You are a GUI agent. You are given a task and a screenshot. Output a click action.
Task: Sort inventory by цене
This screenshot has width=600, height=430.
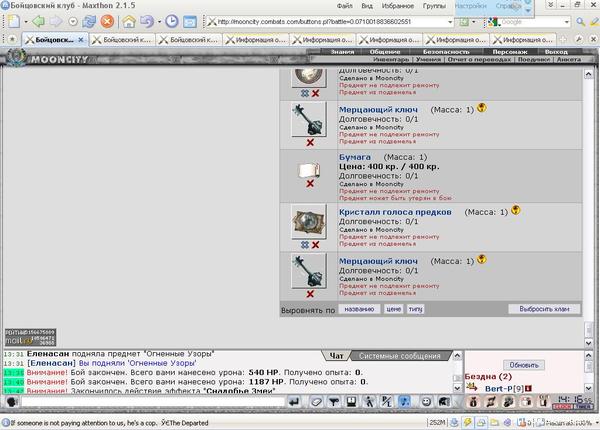(x=393, y=309)
